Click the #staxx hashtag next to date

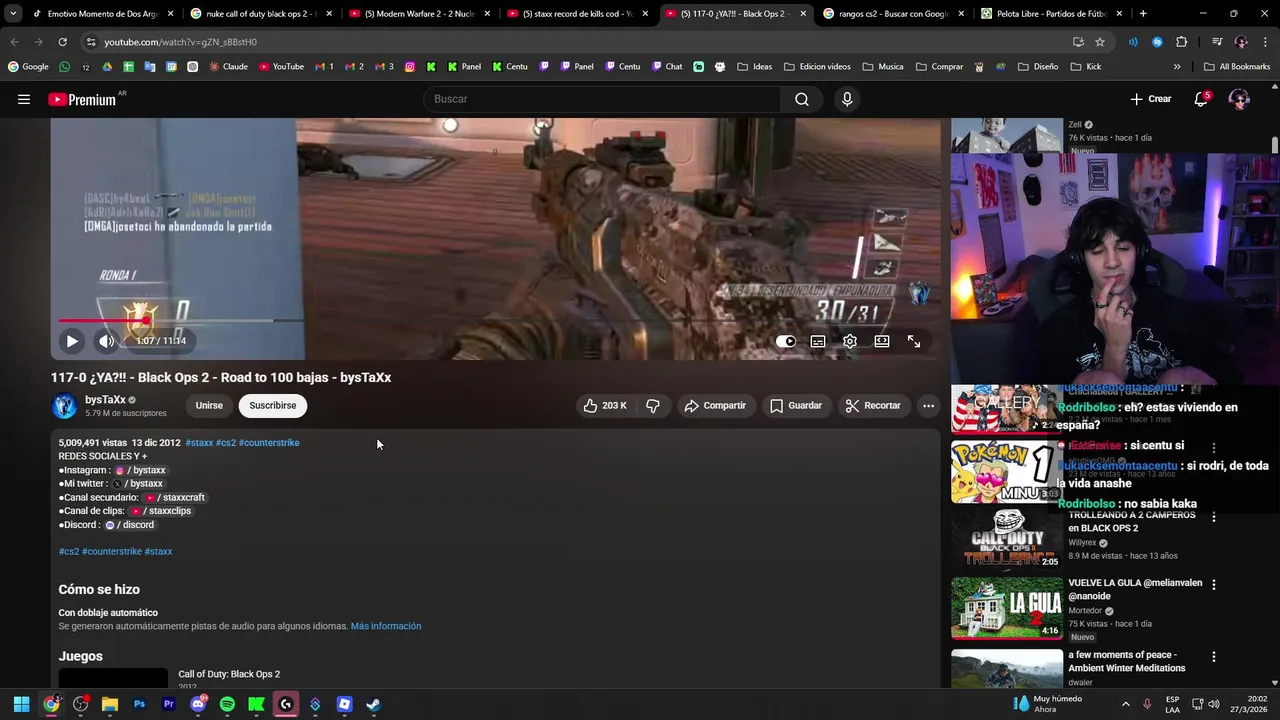pos(199,443)
